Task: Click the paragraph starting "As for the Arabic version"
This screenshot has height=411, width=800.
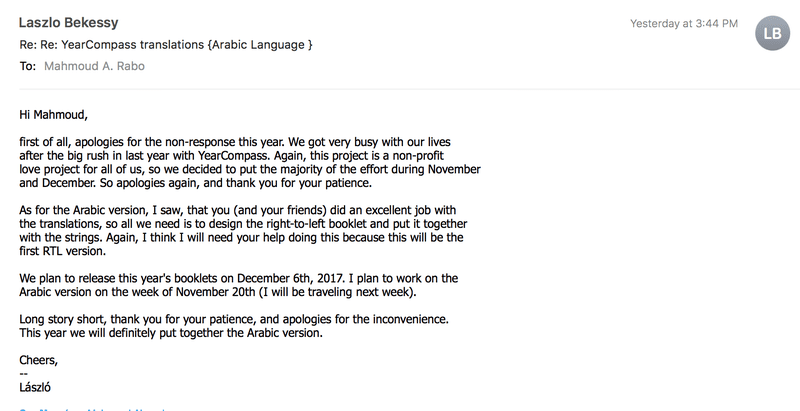Action: click(239, 229)
